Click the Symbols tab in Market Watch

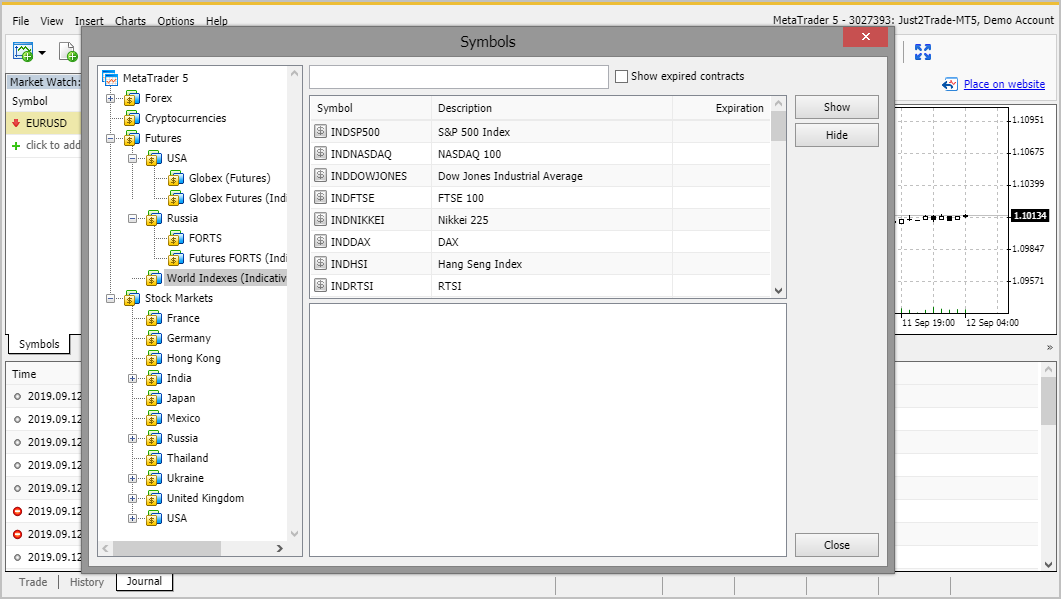(39, 344)
